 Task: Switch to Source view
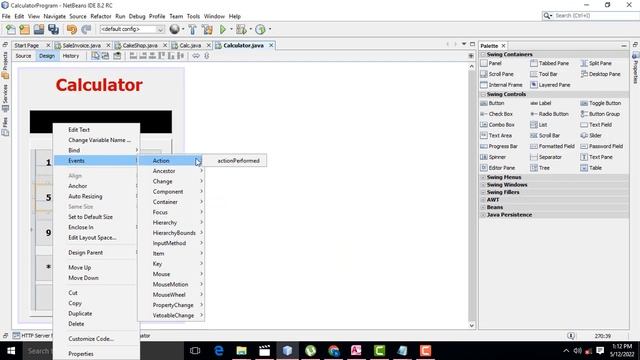pyautogui.click(x=23, y=56)
